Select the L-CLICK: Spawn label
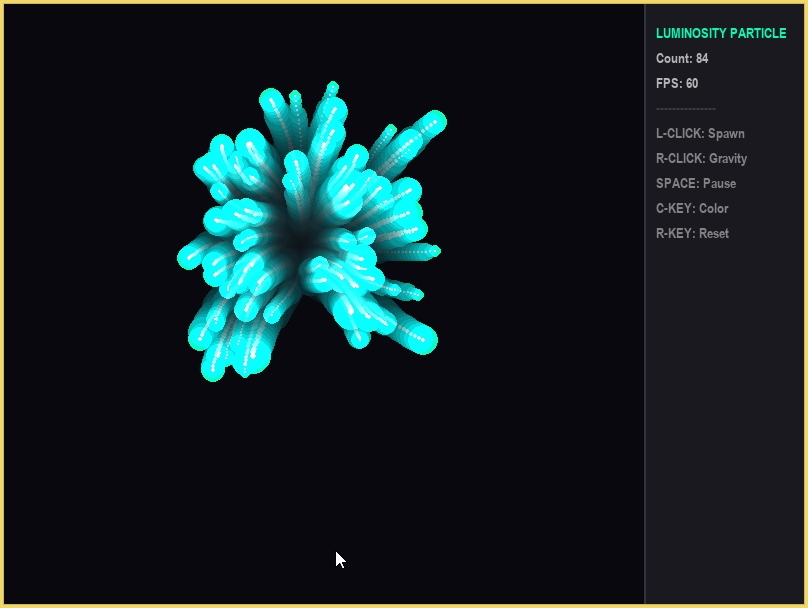Screen dimensions: 808x608 pyautogui.click(x=700, y=134)
